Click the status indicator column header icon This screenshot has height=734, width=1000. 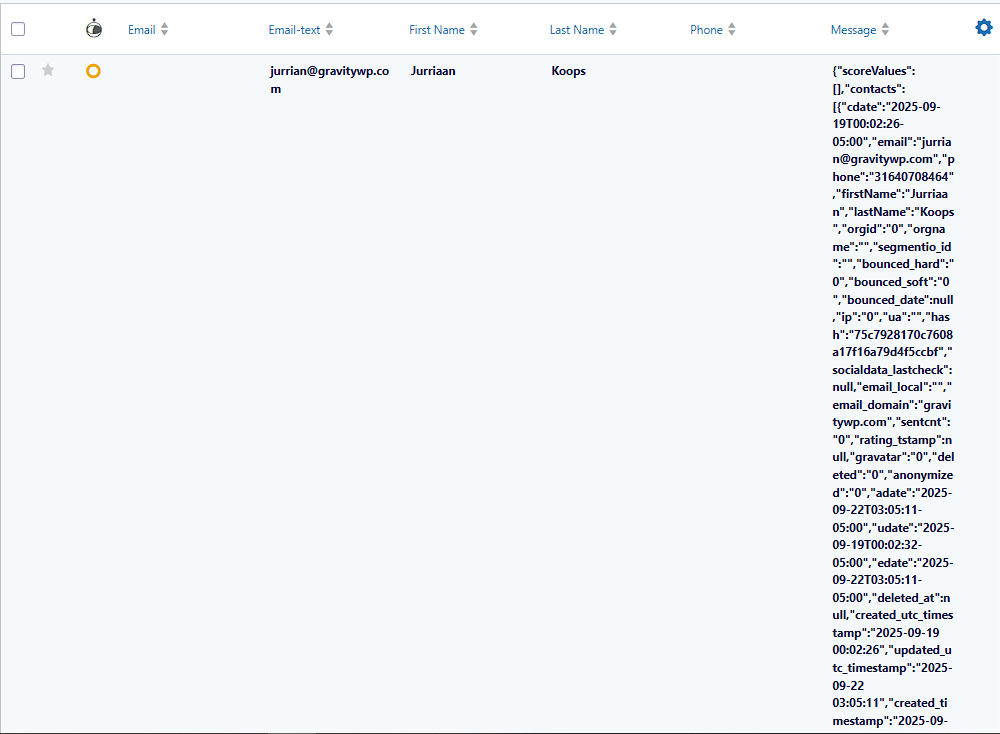coord(94,29)
